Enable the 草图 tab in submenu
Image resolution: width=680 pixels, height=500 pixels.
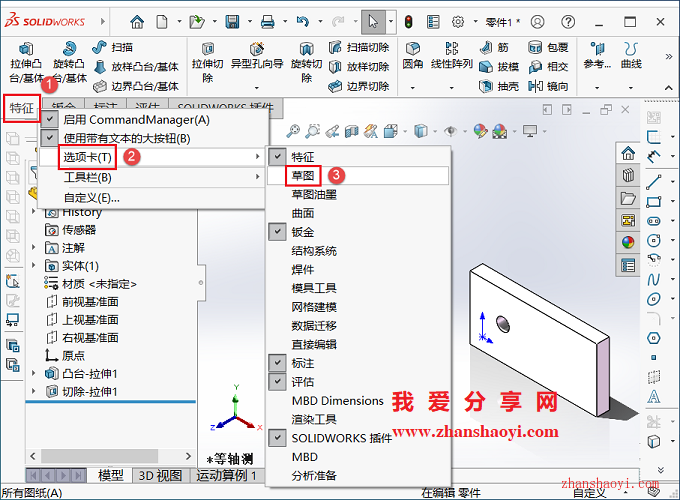358,176
